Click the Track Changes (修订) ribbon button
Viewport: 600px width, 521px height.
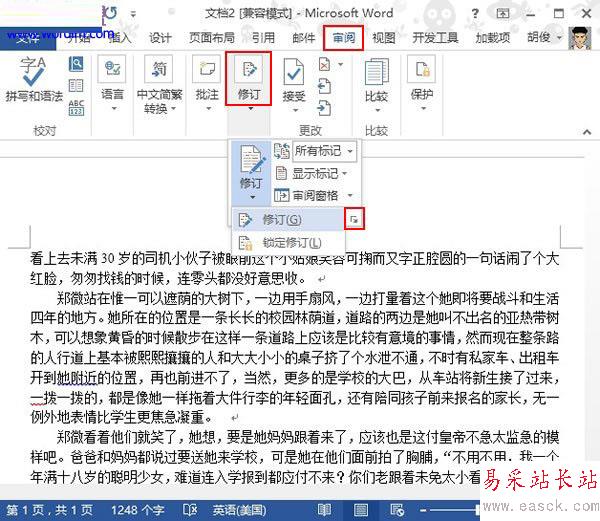(x=249, y=79)
